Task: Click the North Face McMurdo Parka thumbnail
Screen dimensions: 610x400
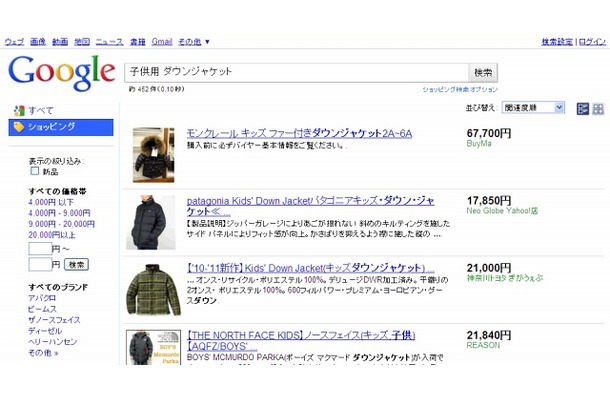Action: [153, 347]
